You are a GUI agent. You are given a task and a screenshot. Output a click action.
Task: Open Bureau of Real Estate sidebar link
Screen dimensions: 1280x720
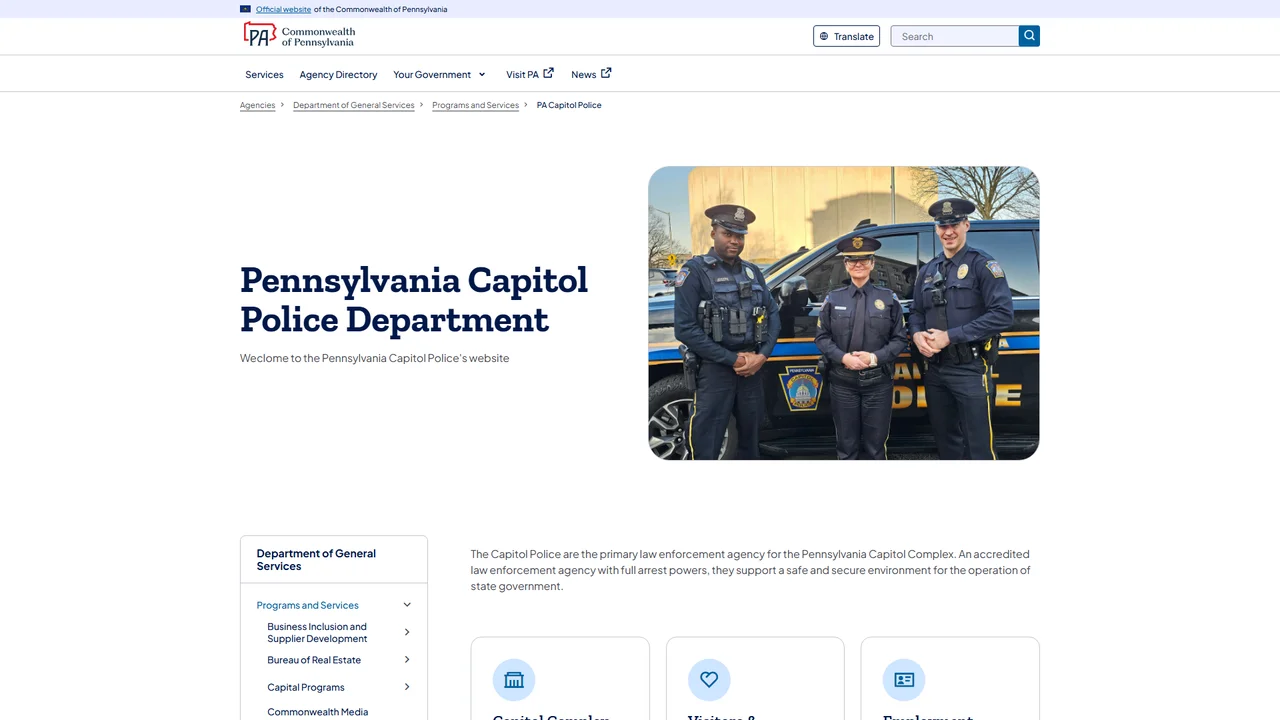314,660
